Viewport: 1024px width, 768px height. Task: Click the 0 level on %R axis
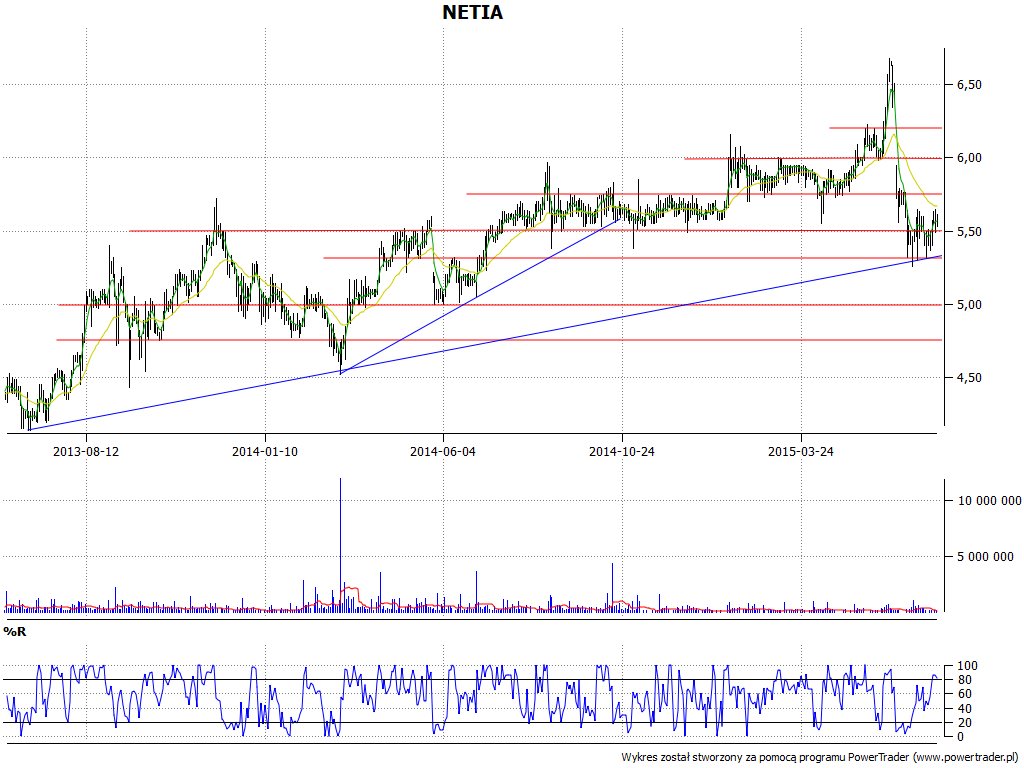tap(962, 737)
